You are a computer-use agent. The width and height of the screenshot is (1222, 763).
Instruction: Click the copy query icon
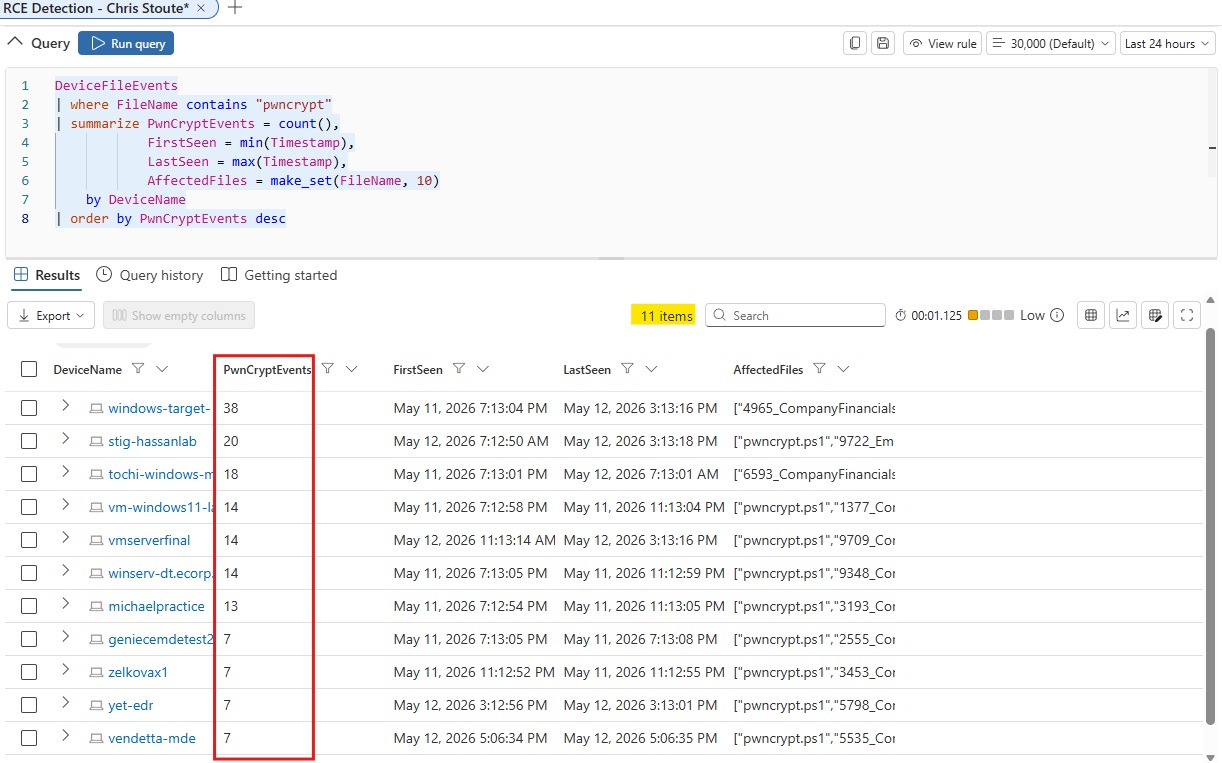855,43
